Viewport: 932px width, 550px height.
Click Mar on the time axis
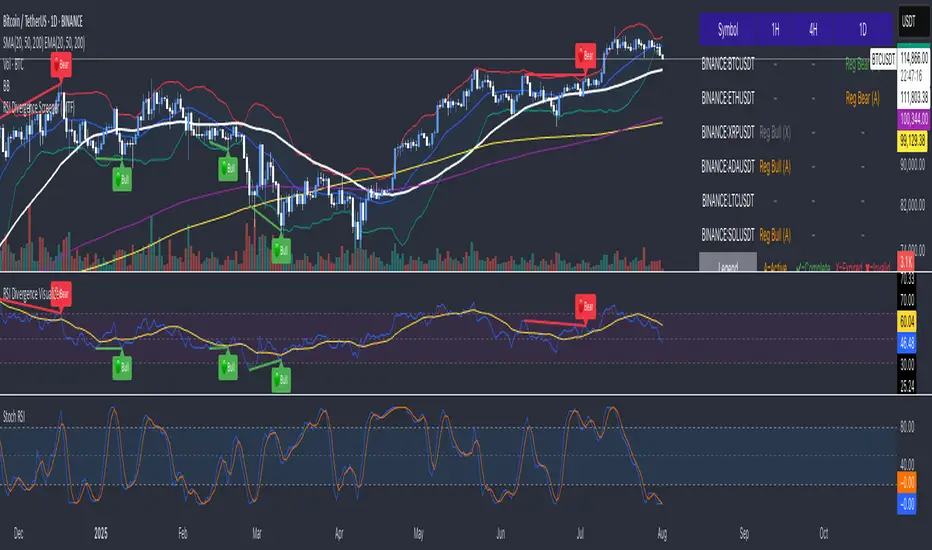tap(257, 533)
